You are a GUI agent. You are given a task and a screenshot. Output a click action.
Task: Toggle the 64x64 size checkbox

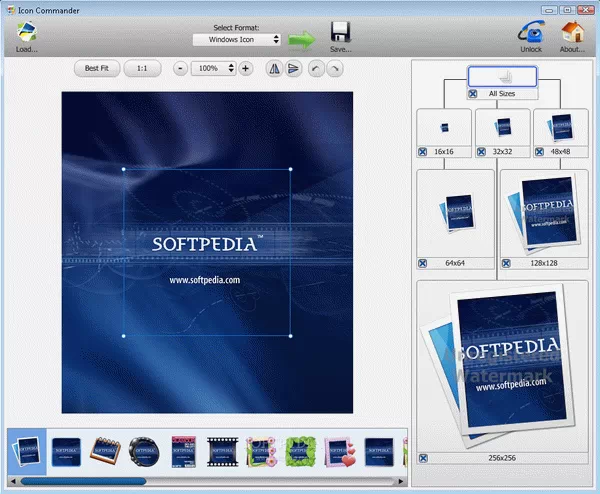click(423, 263)
